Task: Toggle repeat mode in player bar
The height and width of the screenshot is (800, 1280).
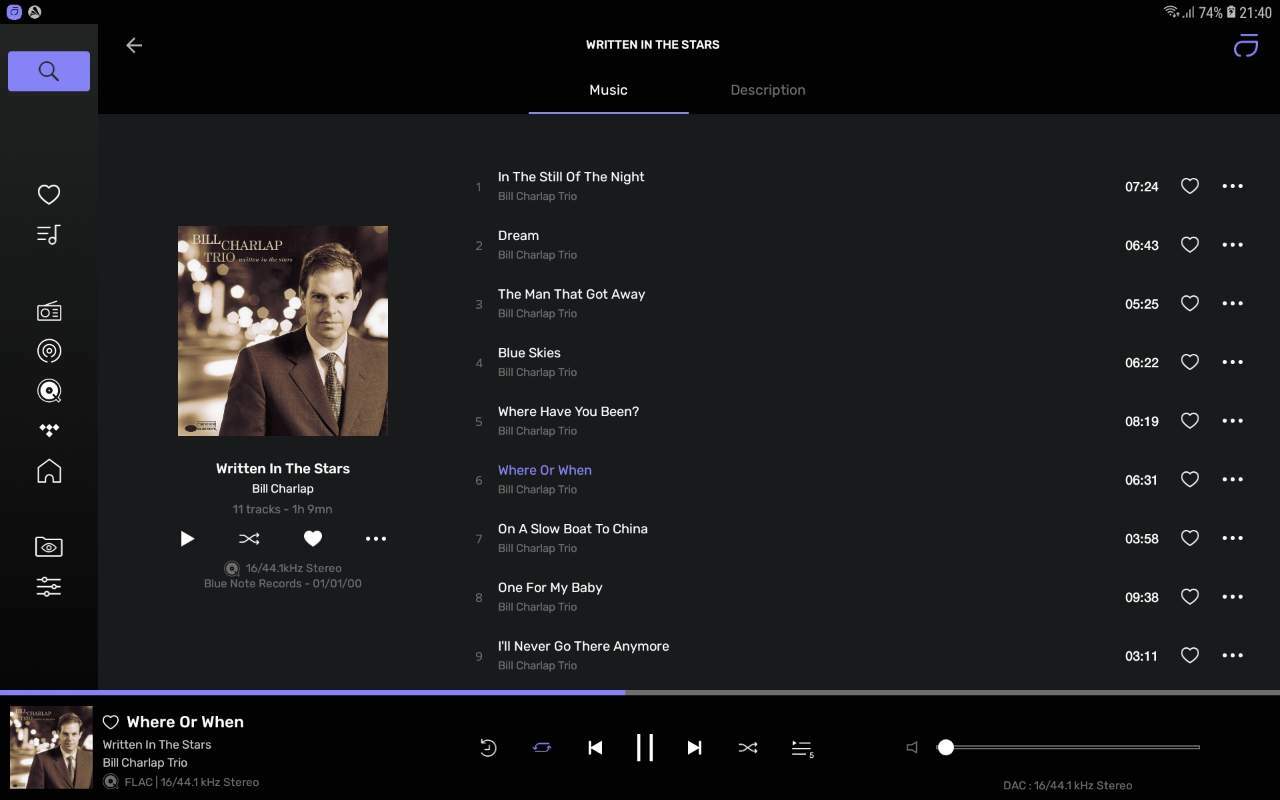Action: pos(542,747)
